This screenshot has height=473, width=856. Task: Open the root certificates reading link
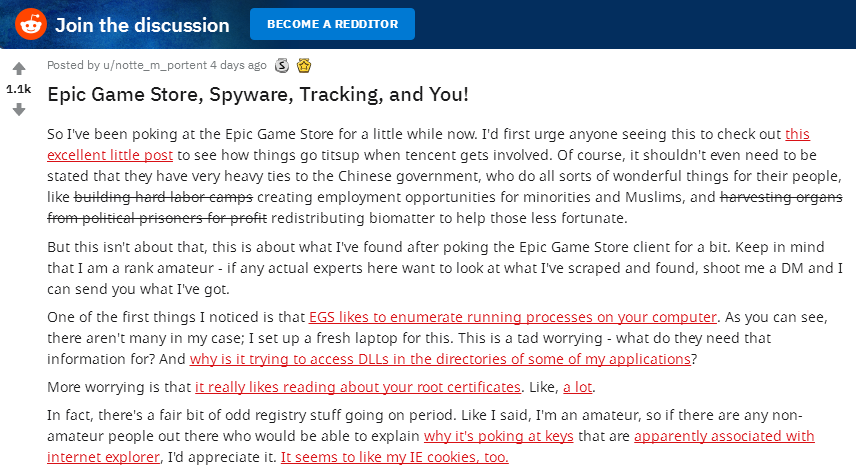point(358,387)
